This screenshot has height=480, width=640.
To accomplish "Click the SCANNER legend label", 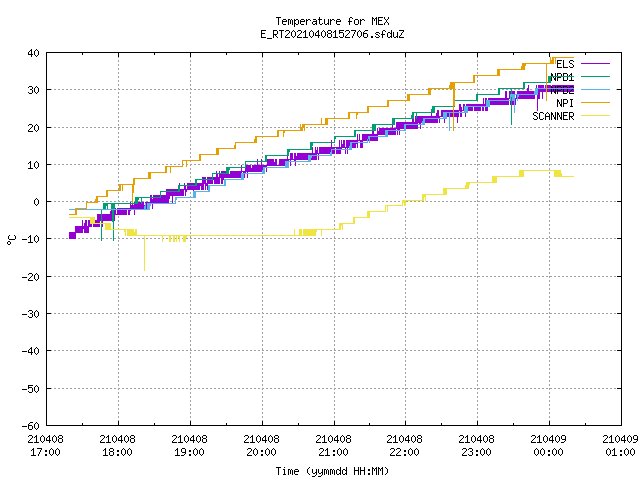I will coord(553,116).
